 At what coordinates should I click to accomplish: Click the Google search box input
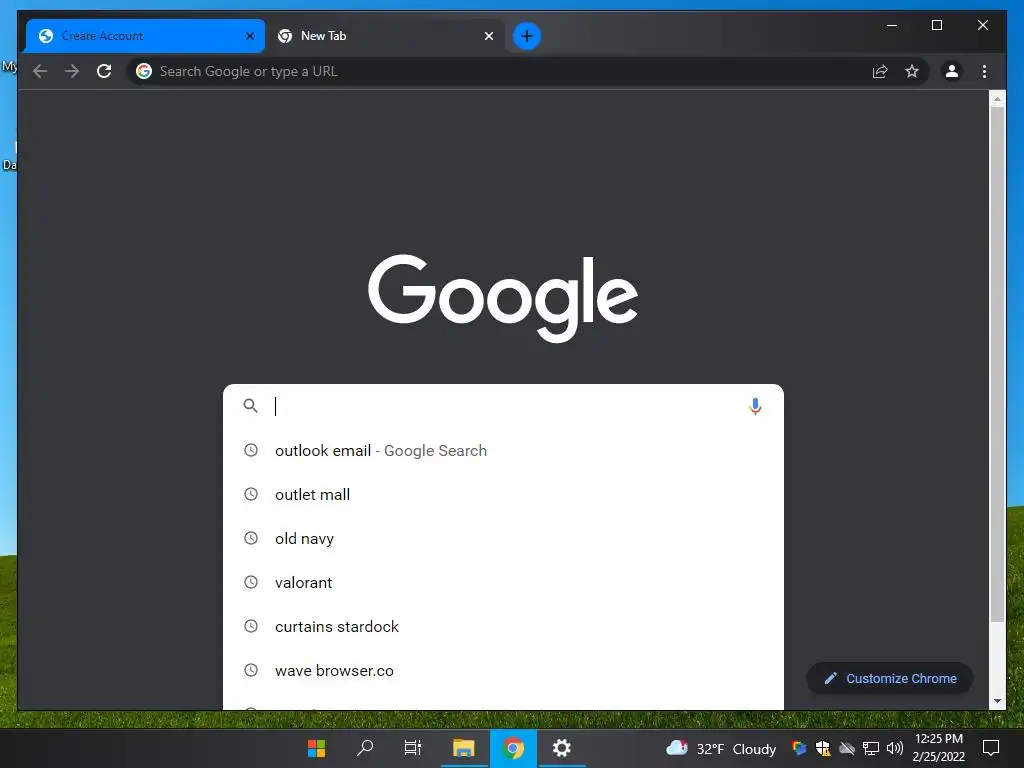[x=506, y=406]
